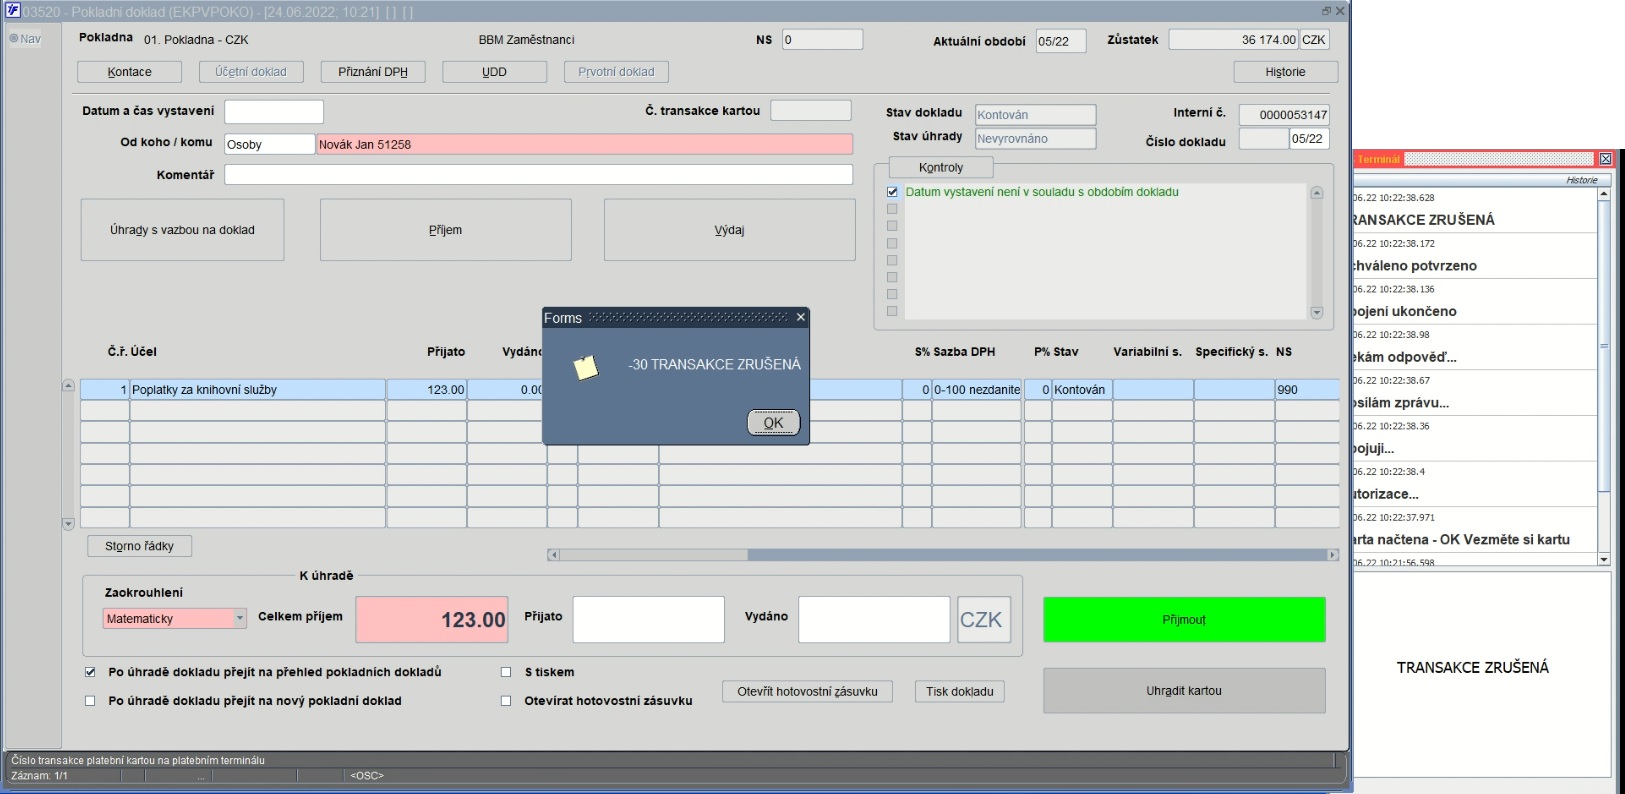
Task: Click the horizontal scrollbar thumb under the table
Action: pyautogui.click(x=1036, y=555)
